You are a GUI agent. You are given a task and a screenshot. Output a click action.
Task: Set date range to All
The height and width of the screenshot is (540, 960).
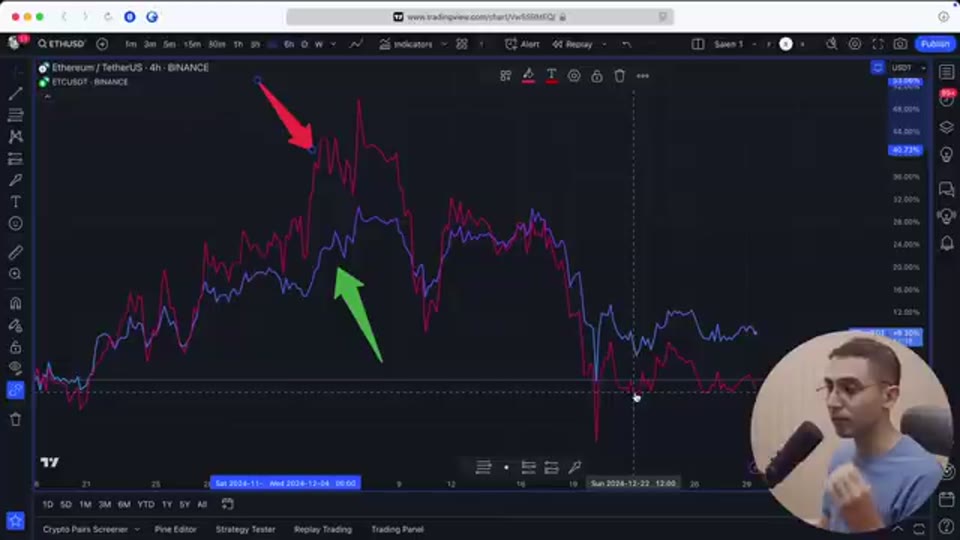202,504
